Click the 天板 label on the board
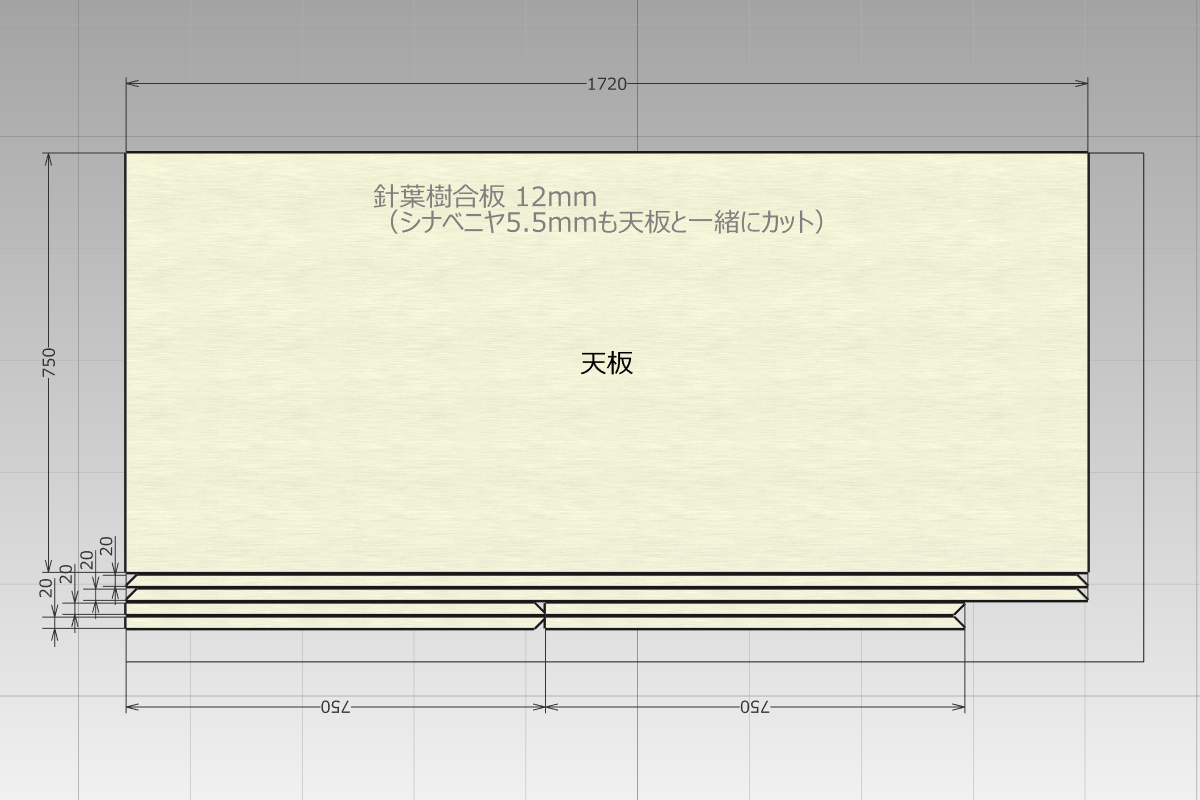This screenshot has height=800, width=1200. 607,363
